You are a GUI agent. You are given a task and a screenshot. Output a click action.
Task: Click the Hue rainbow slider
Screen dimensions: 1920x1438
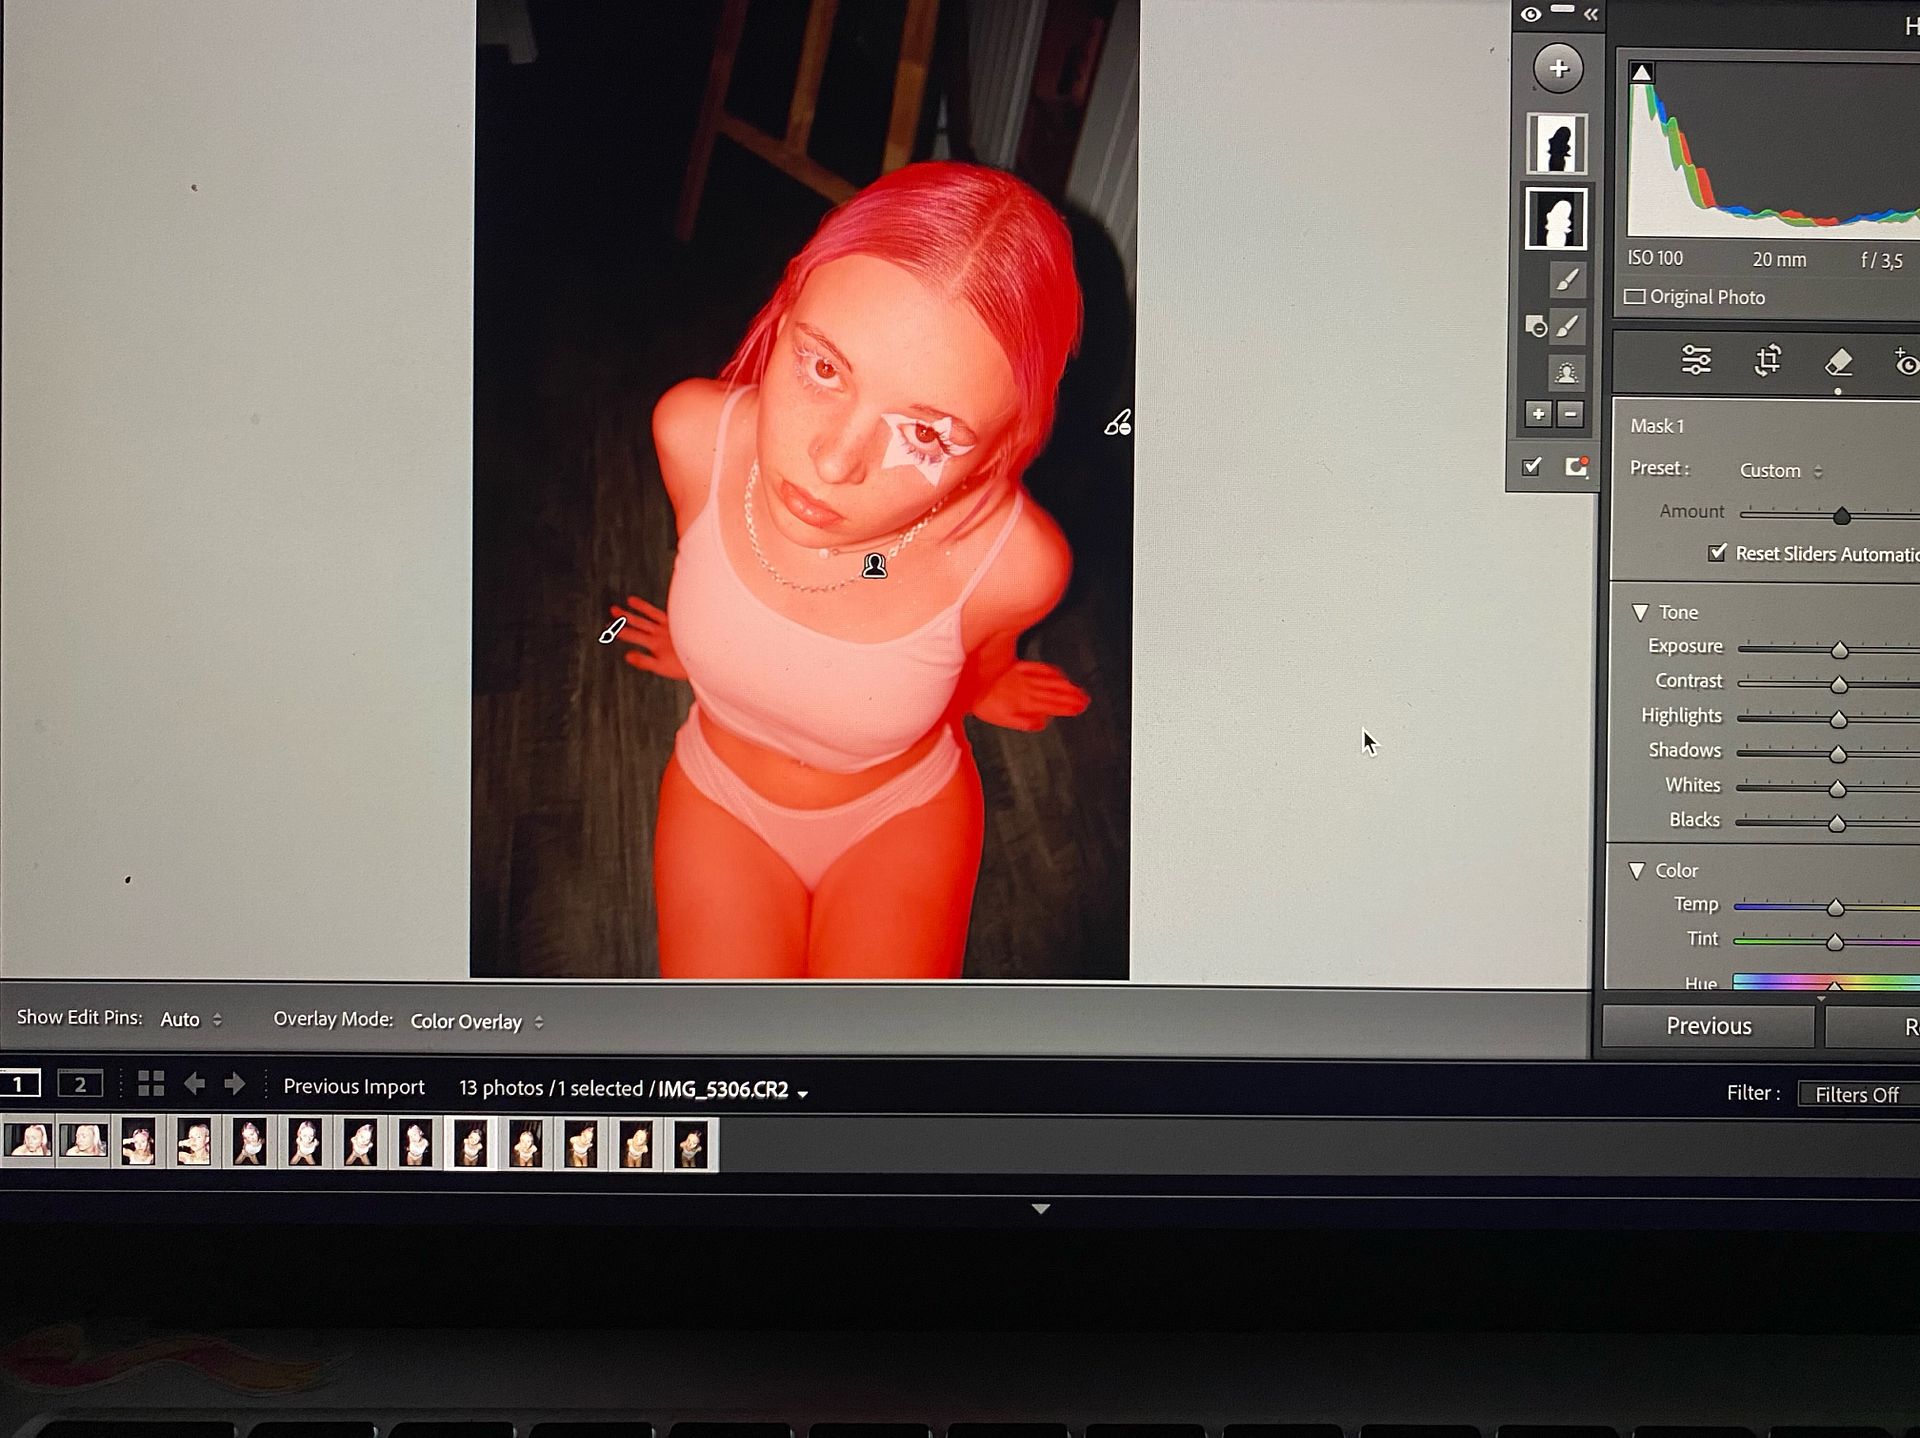click(x=1826, y=983)
